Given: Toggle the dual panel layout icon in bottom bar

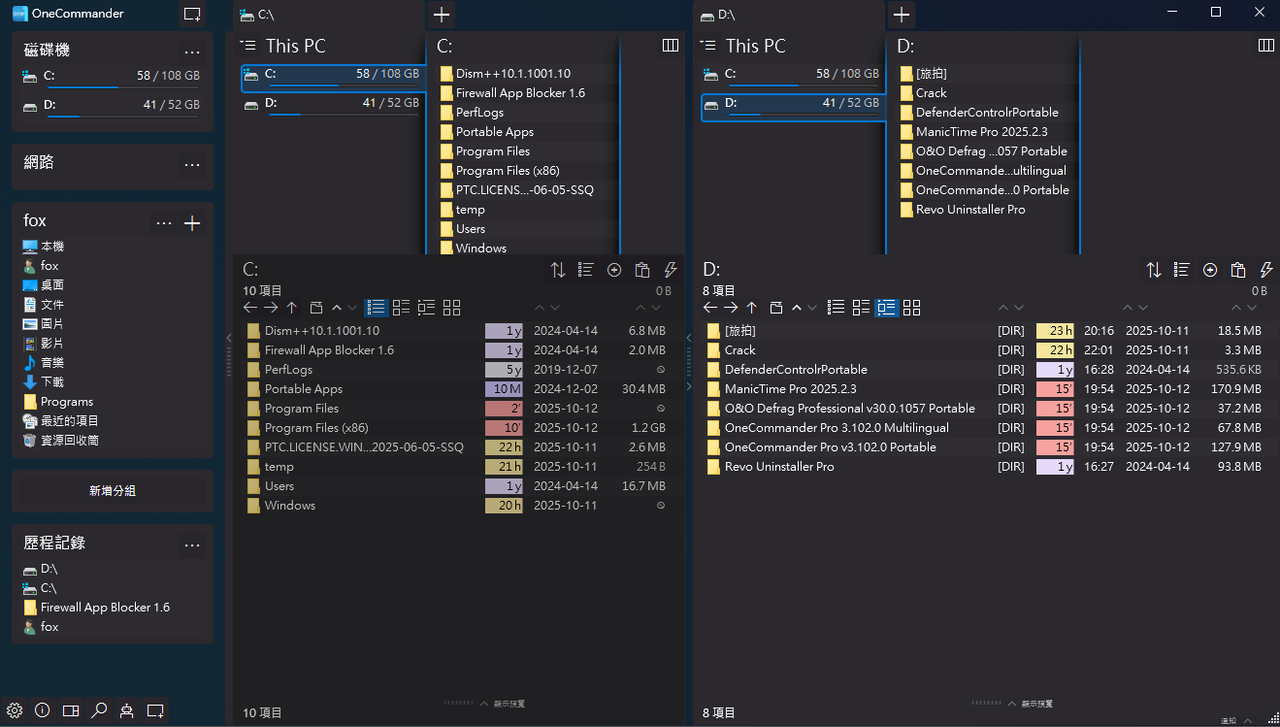Looking at the screenshot, I should pos(70,711).
